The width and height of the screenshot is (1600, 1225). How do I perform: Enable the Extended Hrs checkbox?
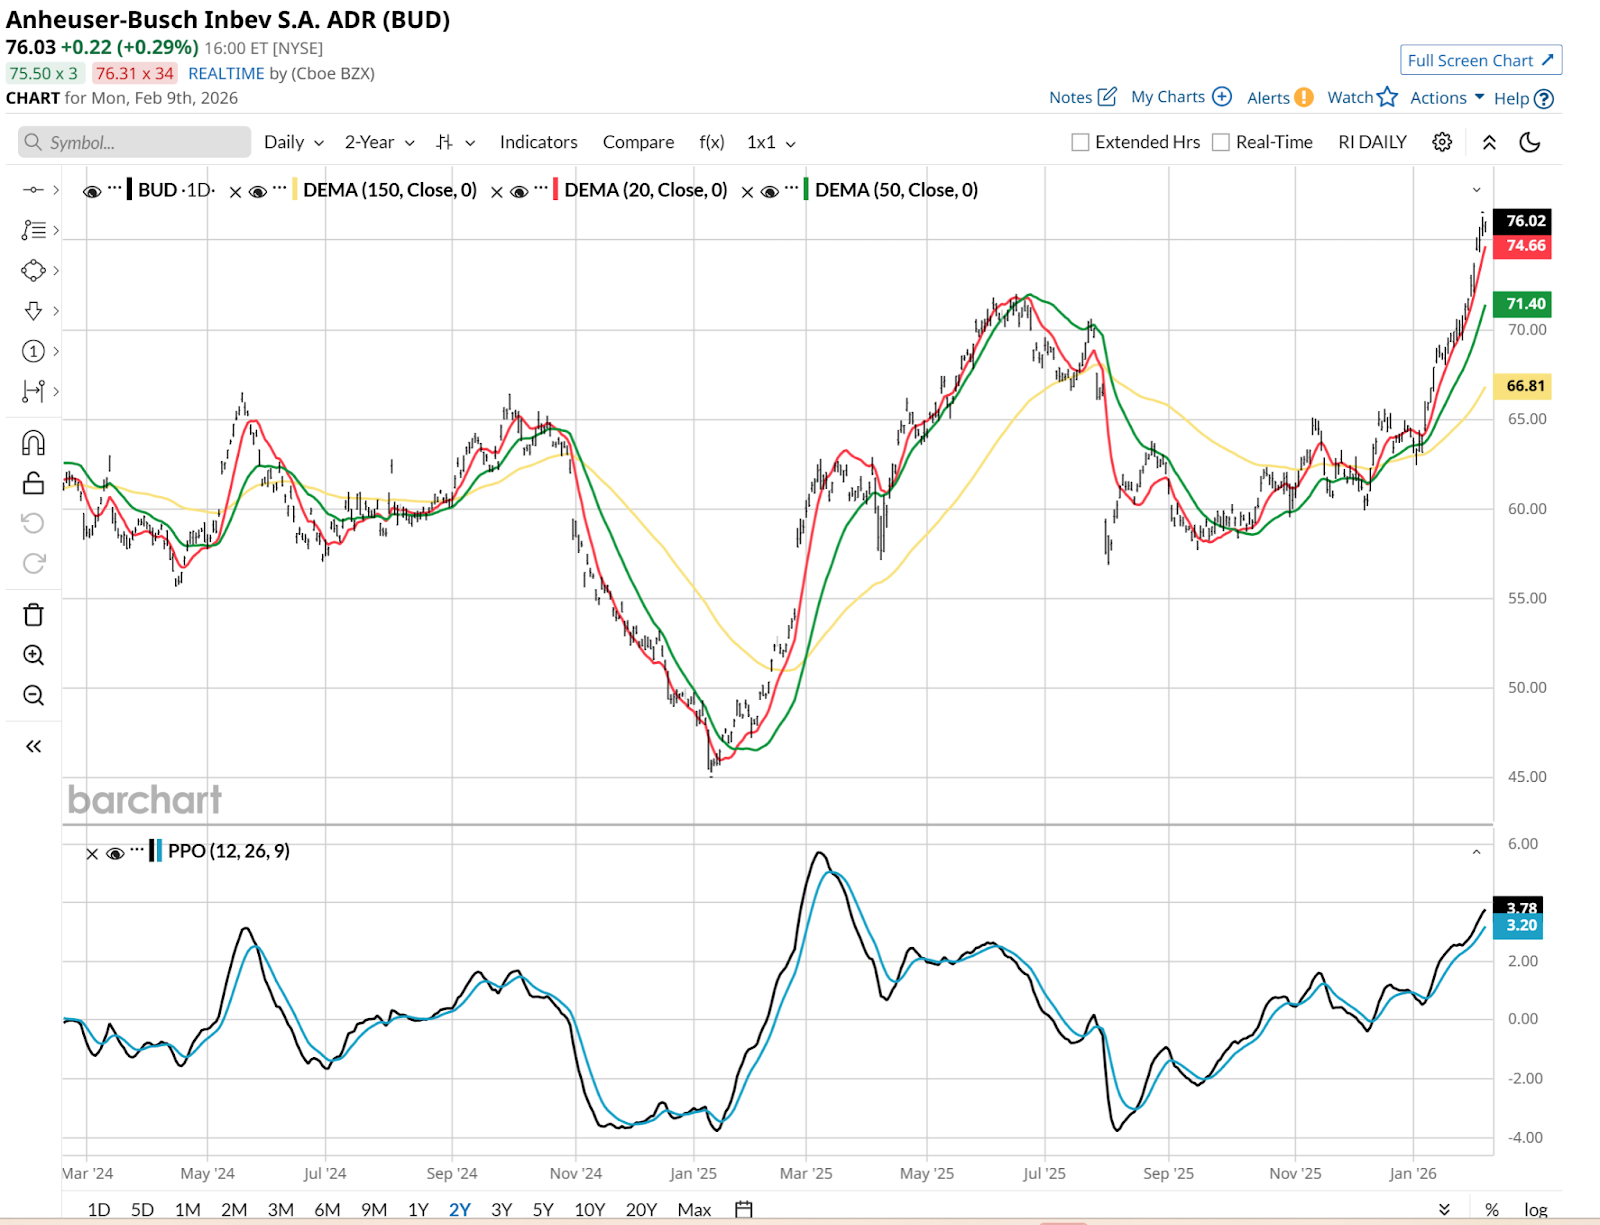(x=1080, y=142)
